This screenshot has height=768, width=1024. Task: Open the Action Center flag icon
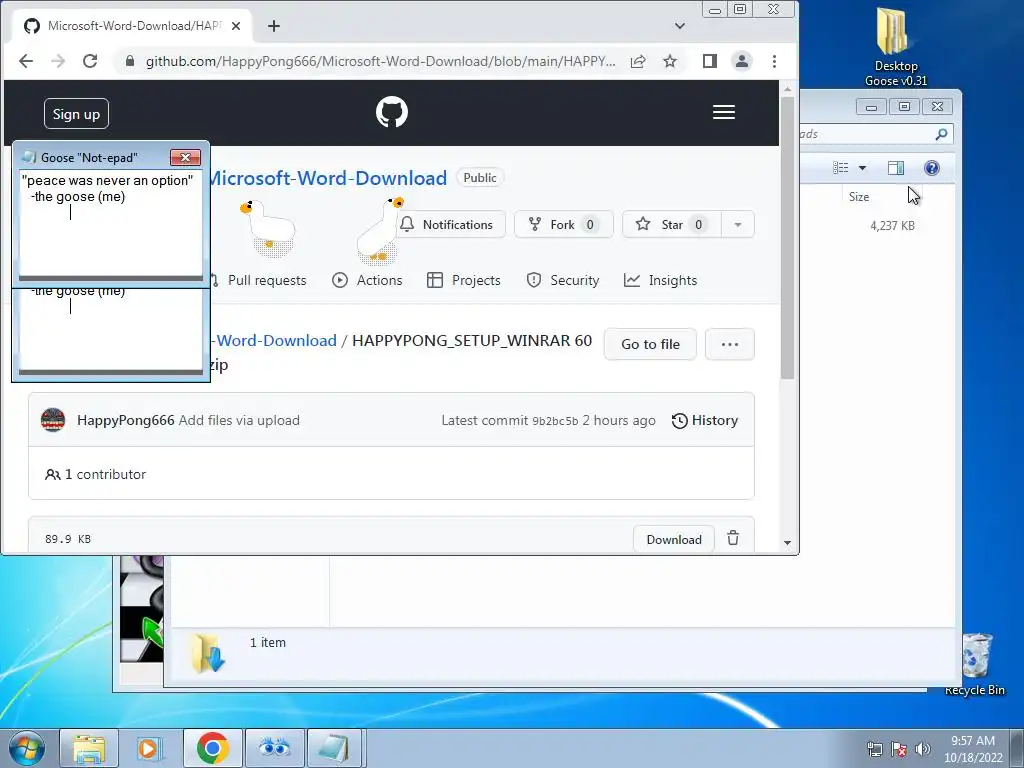[899, 749]
